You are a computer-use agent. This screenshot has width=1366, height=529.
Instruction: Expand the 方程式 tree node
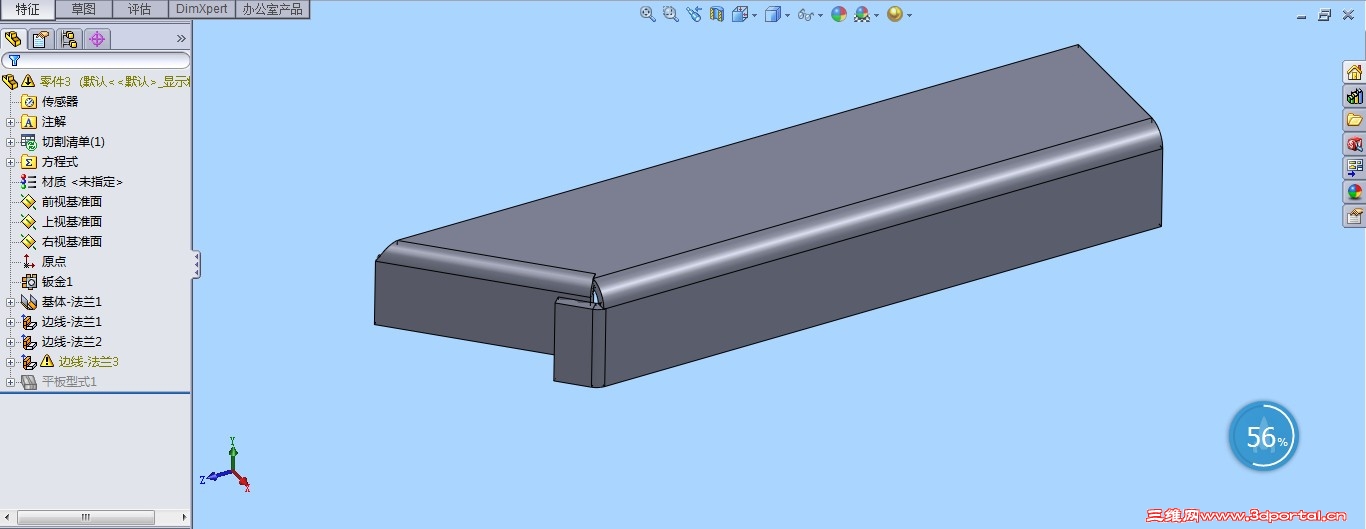click(11, 162)
